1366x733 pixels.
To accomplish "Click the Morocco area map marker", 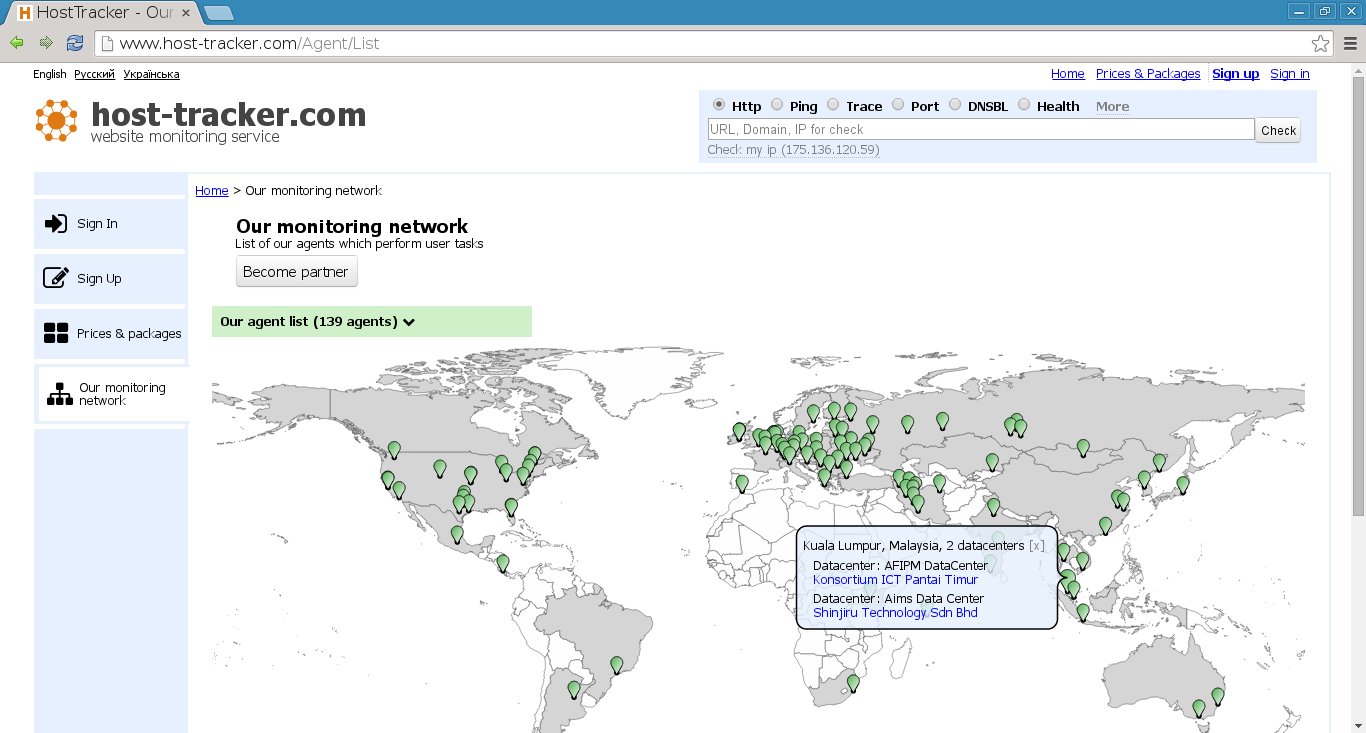I will tap(742, 485).
